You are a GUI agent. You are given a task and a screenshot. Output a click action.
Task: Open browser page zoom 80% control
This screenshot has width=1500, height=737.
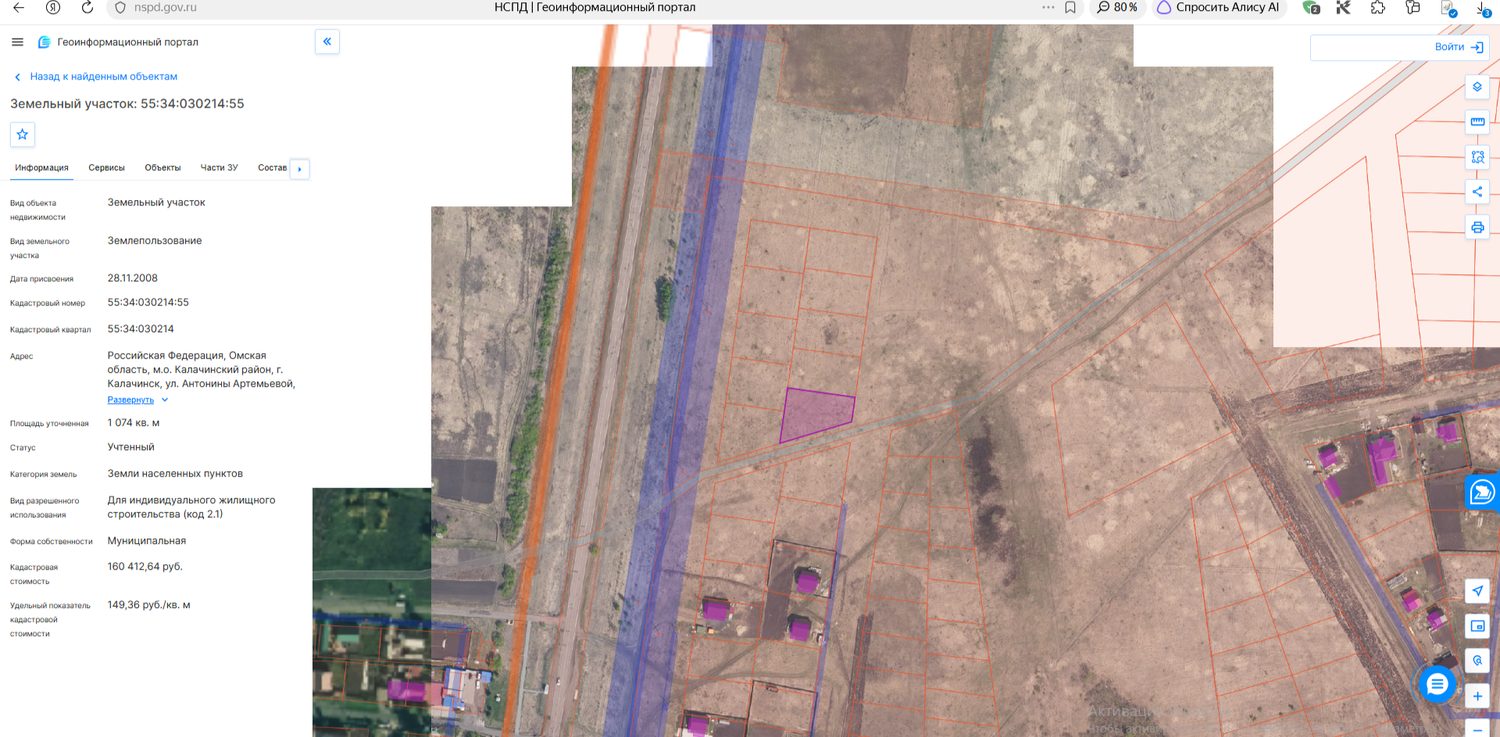[x=1117, y=7]
